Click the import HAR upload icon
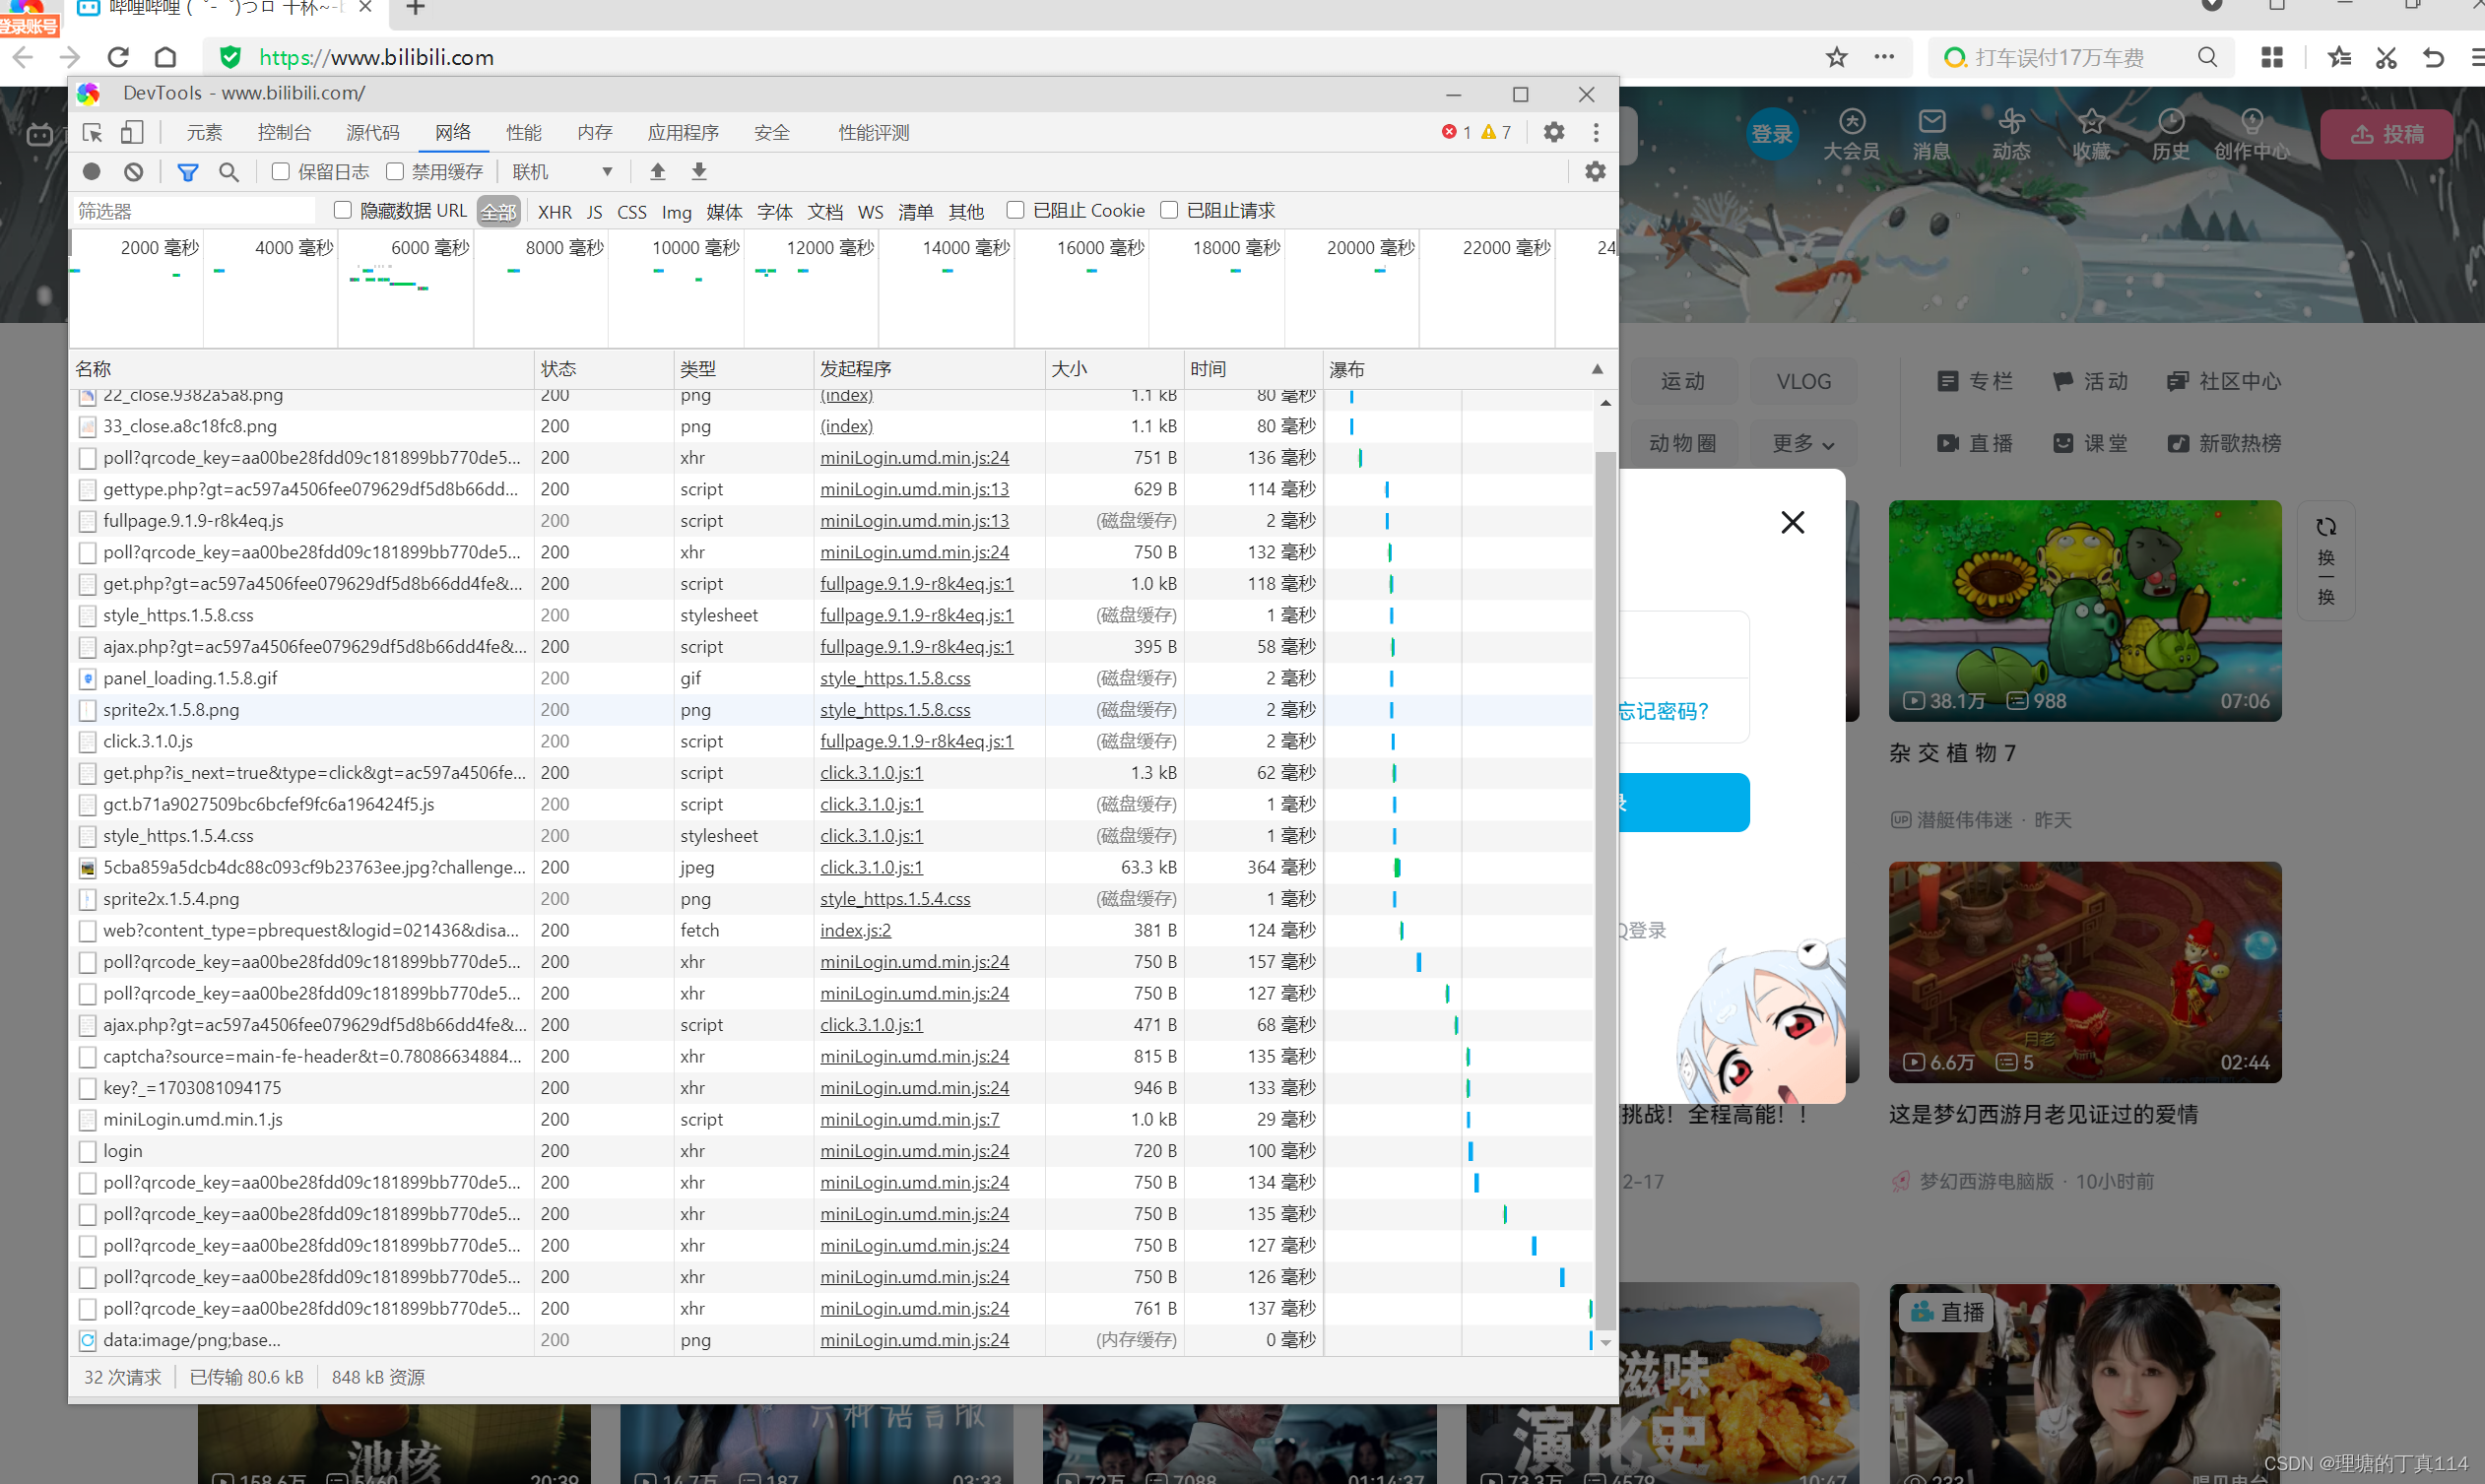 tap(657, 172)
